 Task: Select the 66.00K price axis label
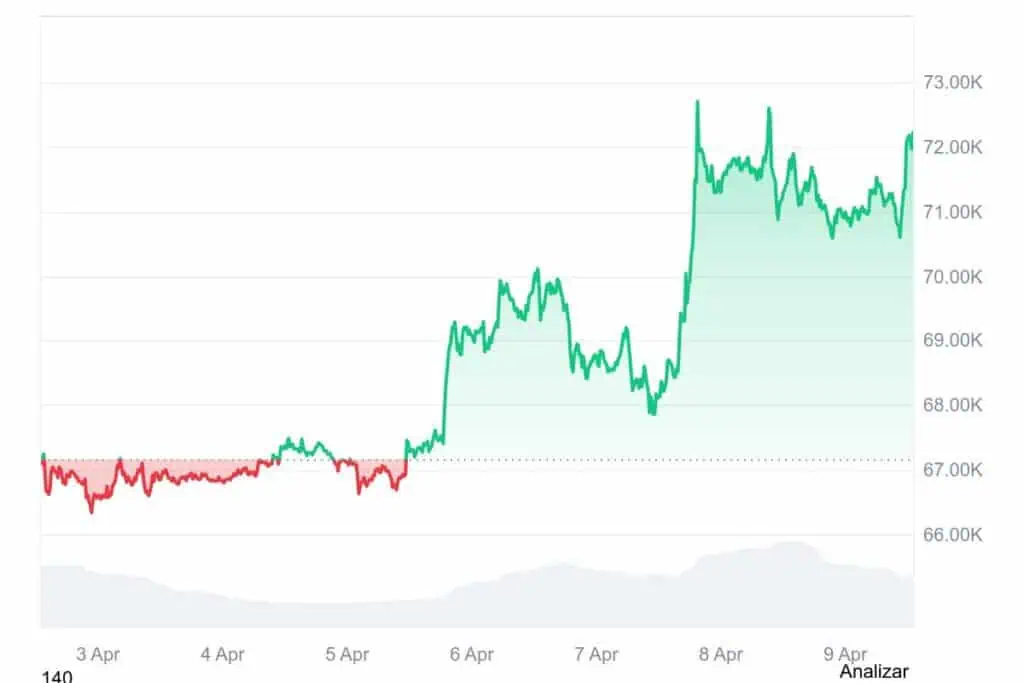[x=953, y=534]
